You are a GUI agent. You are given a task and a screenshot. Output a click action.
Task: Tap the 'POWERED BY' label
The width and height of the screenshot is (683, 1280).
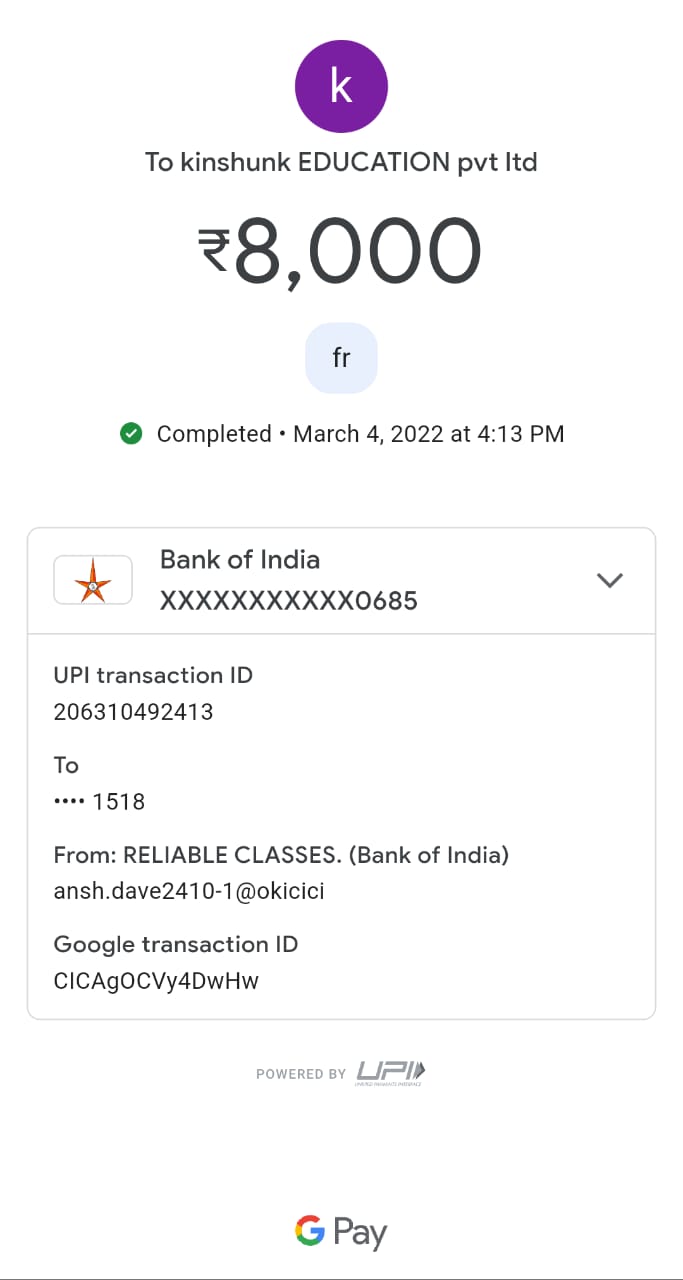301,1074
